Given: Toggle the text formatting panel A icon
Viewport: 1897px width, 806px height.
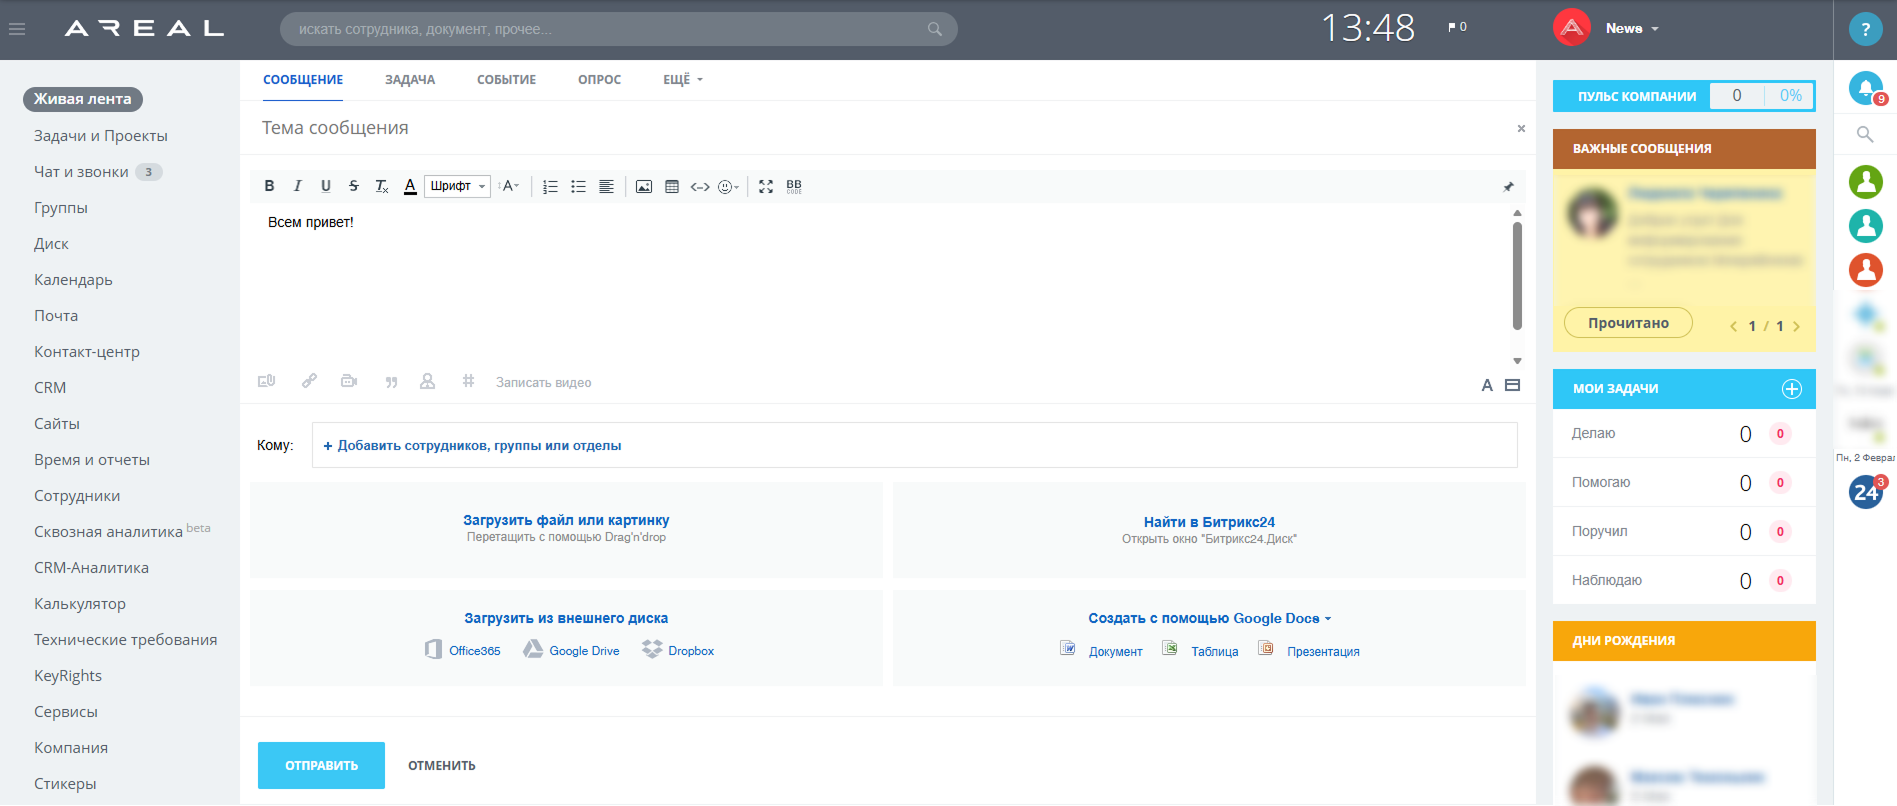Looking at the screenshot, I should [1487, 385].
